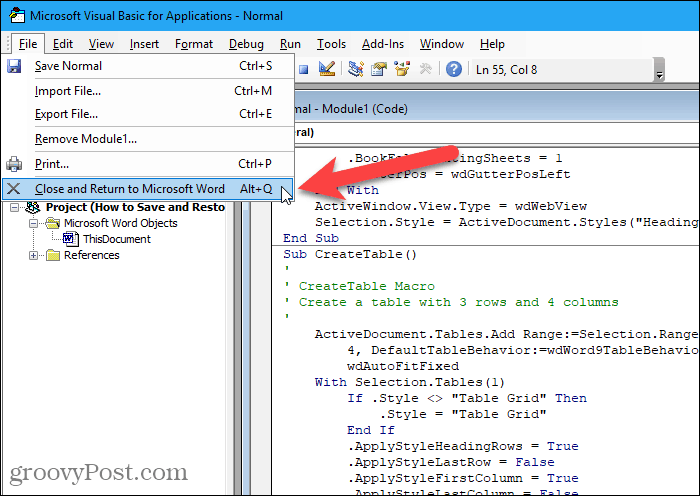Open the Object Browser toolbar icon
Screen dimensions: 700x496
tap(402, 69)
